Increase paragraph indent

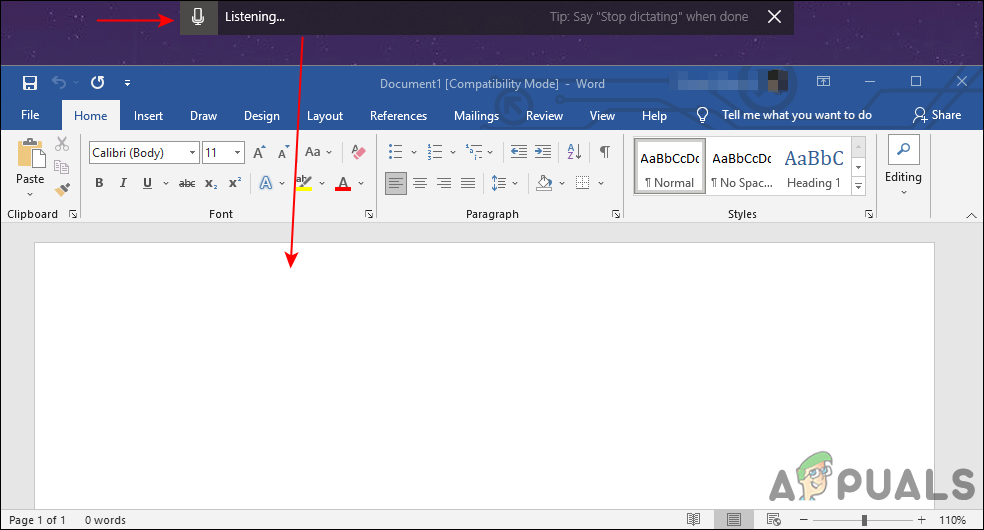[x=543, y=152]
